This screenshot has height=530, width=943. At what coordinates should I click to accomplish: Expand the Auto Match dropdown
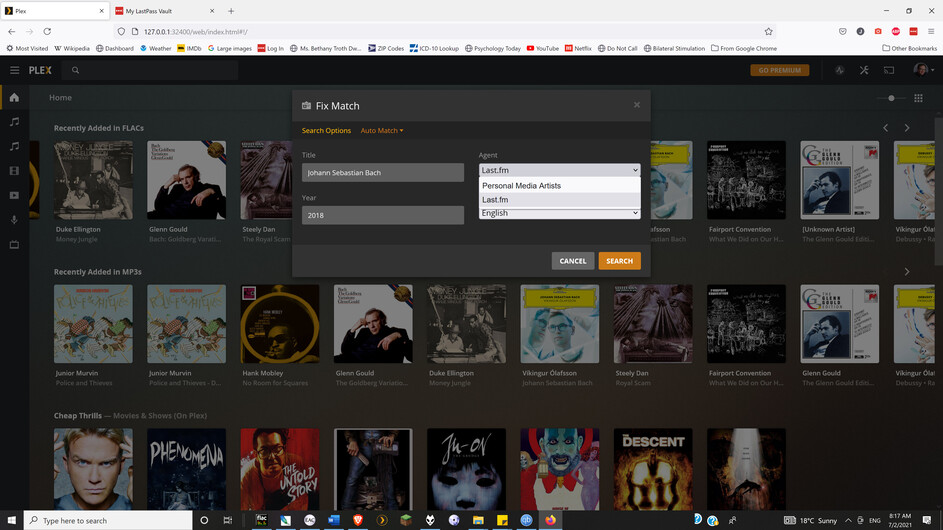[x=382, y=131]
